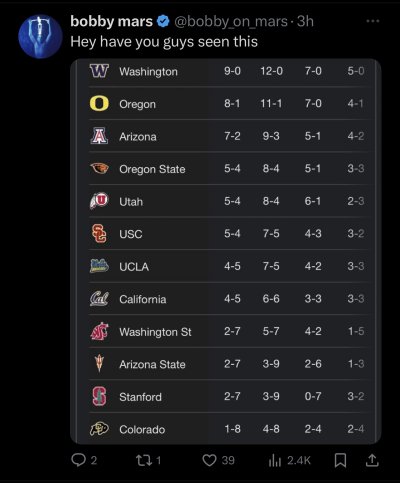The width and height of the screenshot is (400, 483).
Task: Like the tweet with heart icon
Action: click(x=210, y=460)
